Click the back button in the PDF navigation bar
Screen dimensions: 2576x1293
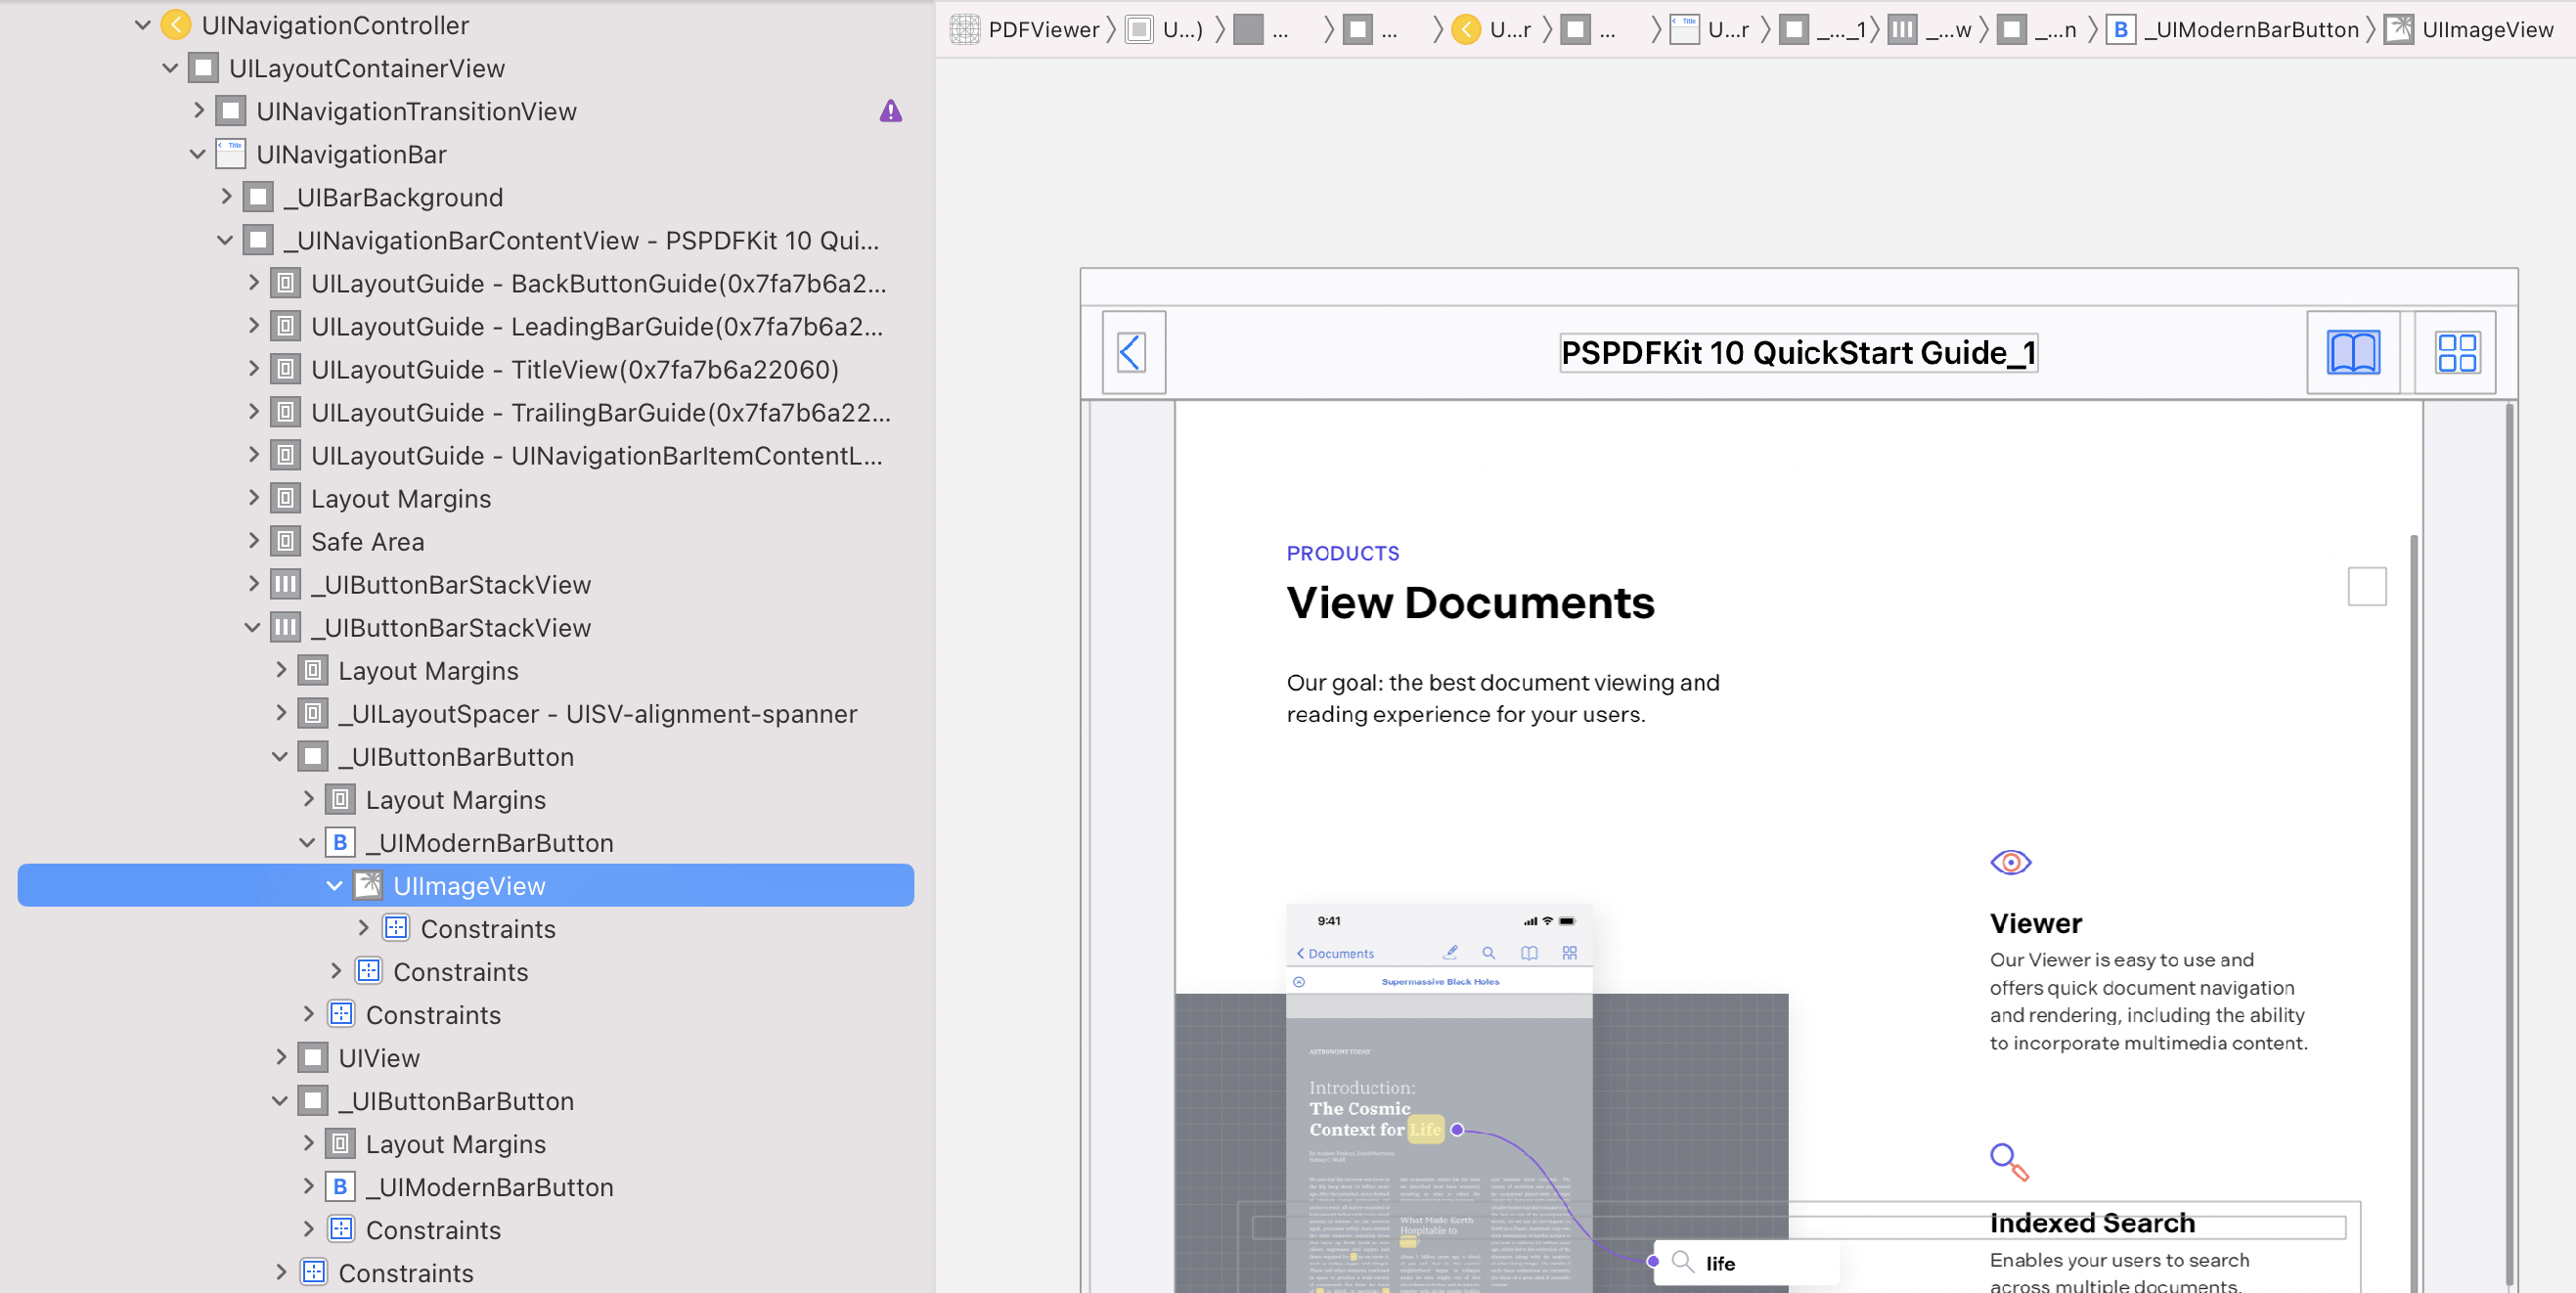point(1133,352)
